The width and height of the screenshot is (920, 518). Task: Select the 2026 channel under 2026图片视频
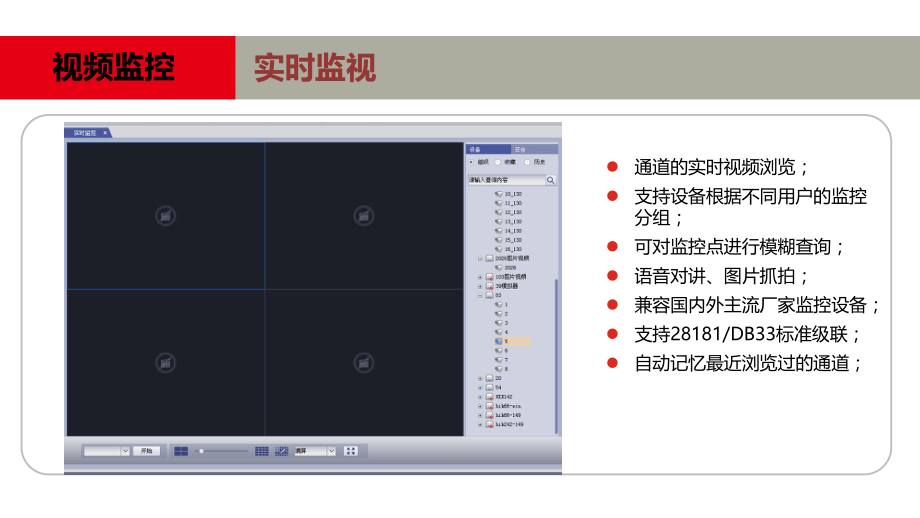[x=506, y=268]
